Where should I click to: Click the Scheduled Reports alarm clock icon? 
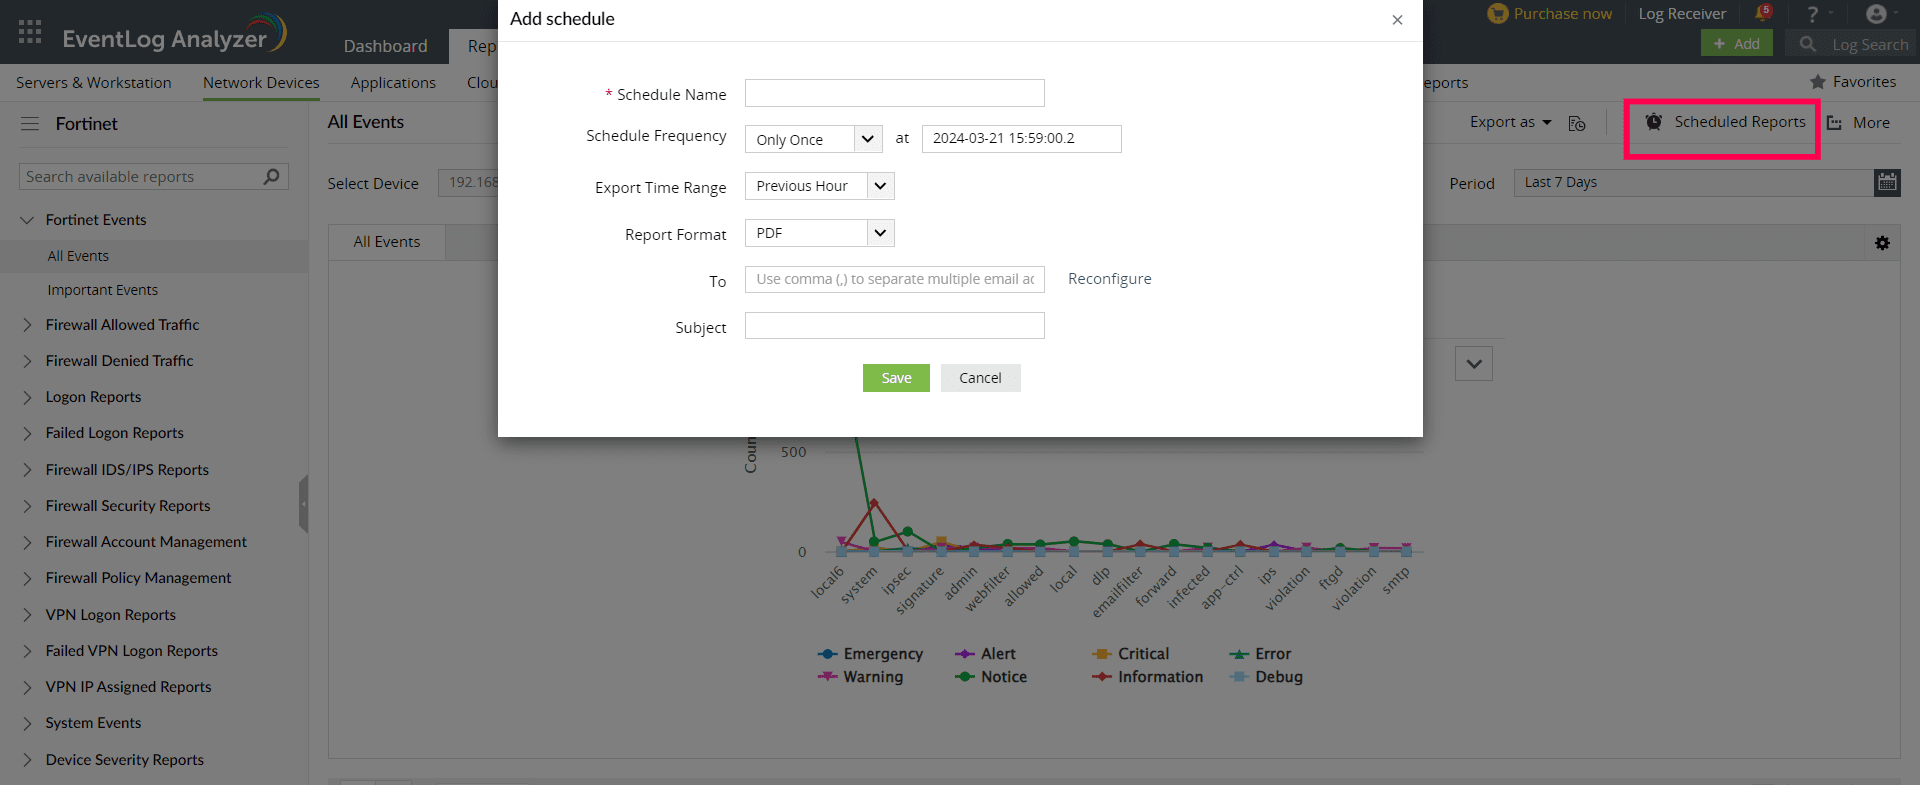(x=1654, y=122)
